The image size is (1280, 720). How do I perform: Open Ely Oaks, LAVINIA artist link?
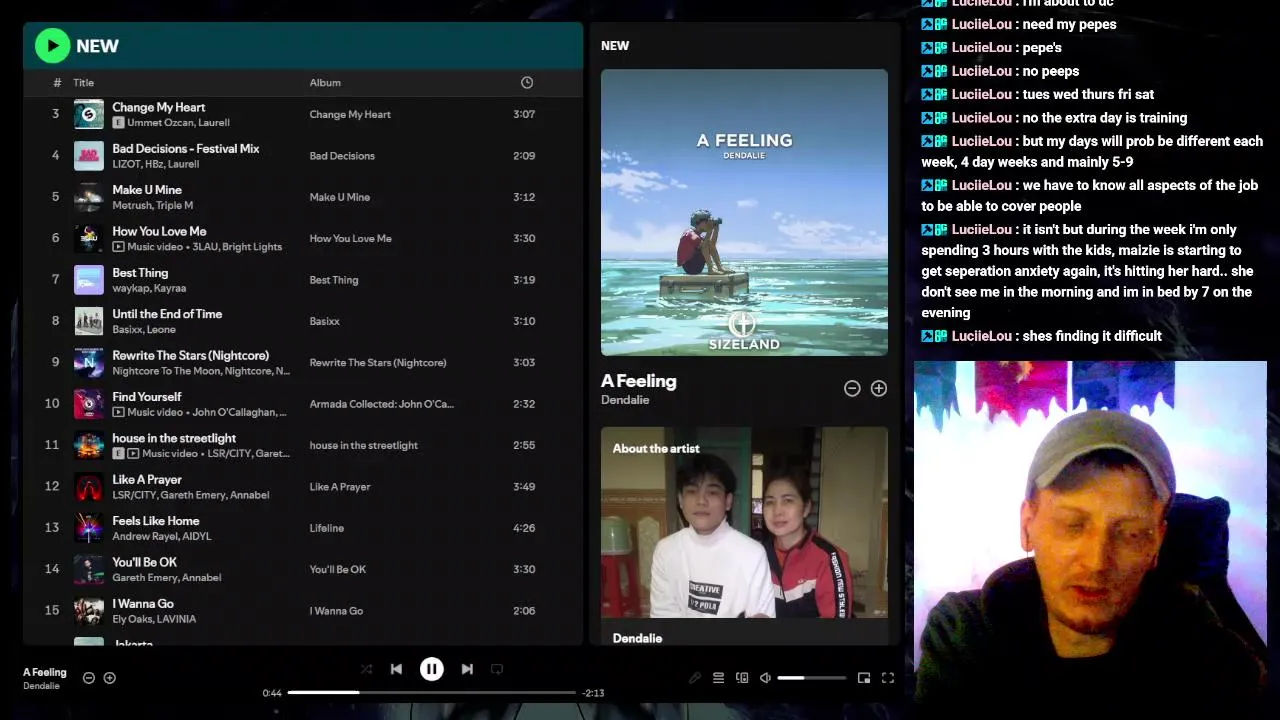click(154, 619)
